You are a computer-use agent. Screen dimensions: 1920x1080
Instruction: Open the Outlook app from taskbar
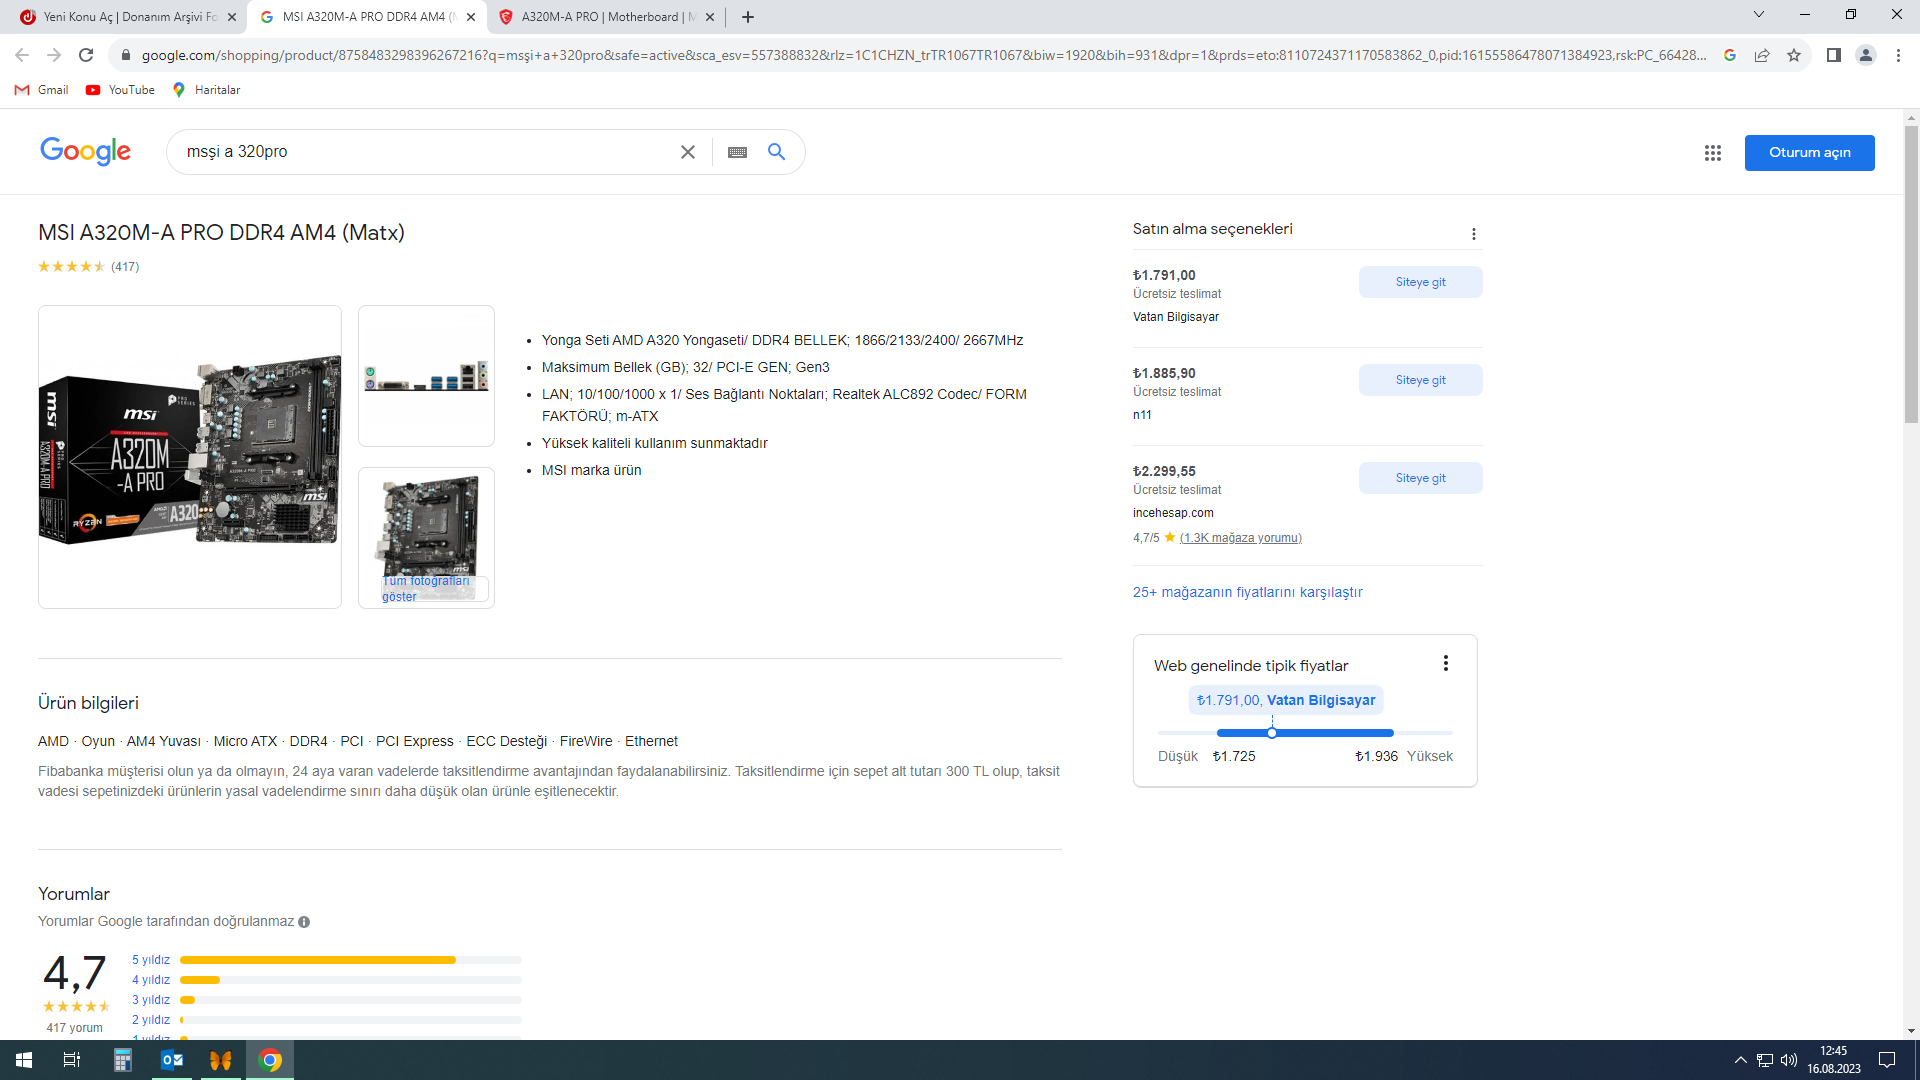point(172,1060)
